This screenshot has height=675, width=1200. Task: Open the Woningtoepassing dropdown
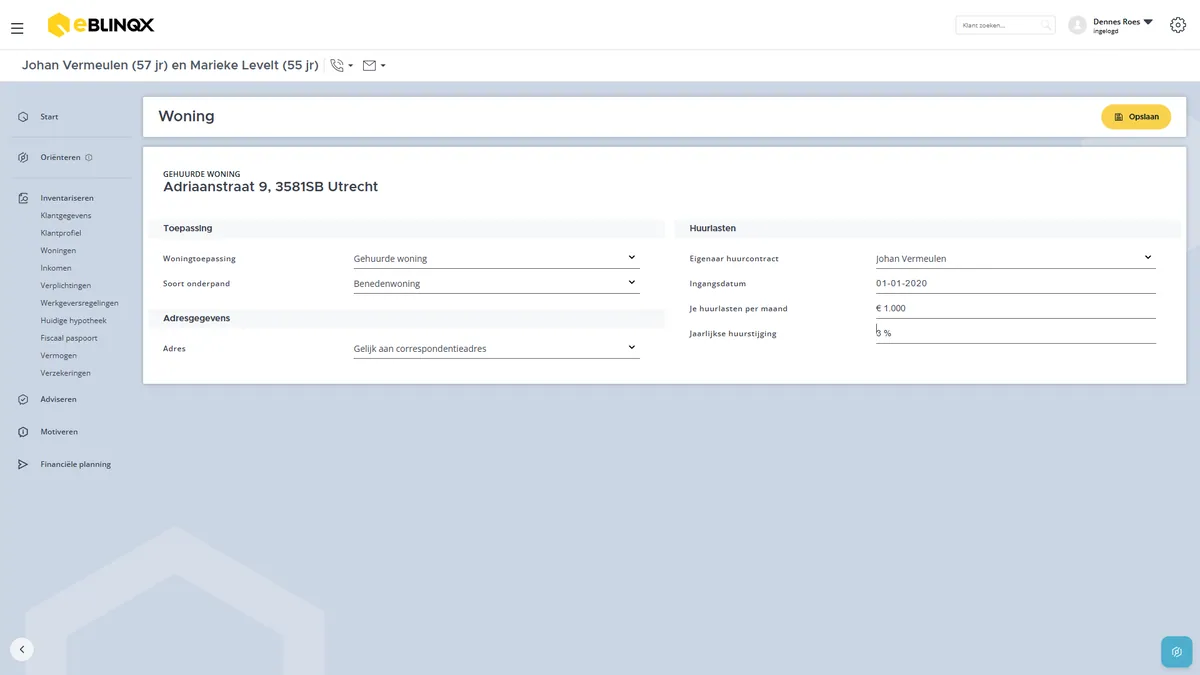496,258
